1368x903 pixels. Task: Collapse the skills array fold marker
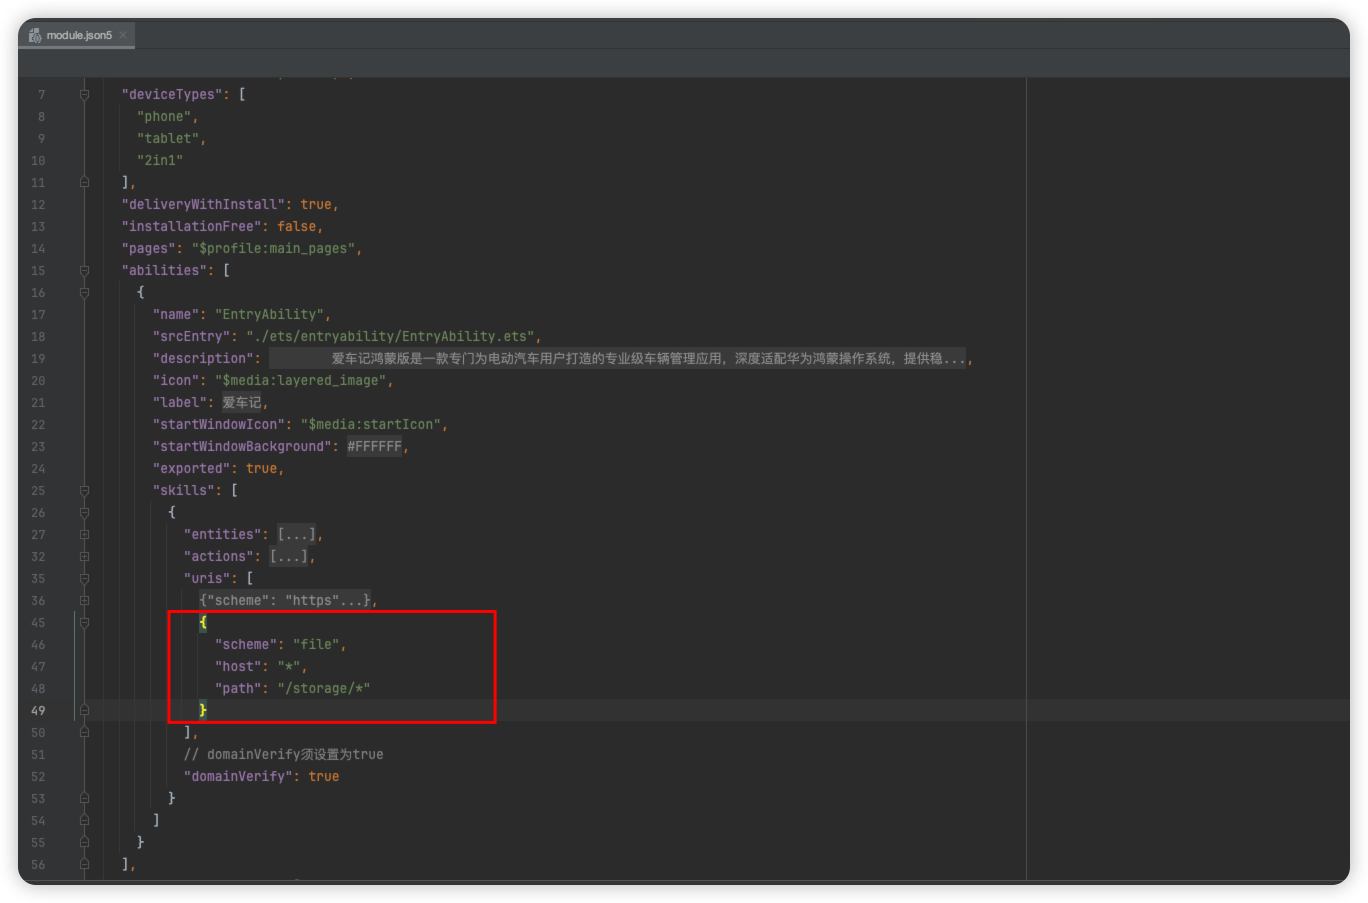pos(84,490)
